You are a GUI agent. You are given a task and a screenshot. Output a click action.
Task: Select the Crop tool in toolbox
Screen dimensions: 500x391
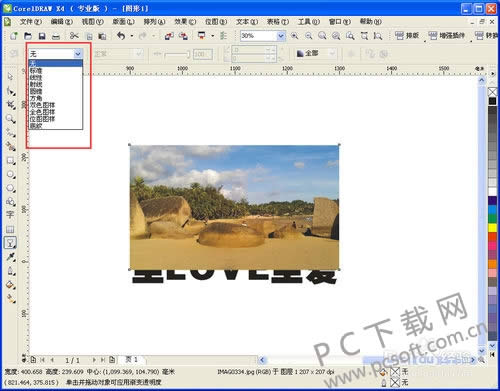point(10,105)
